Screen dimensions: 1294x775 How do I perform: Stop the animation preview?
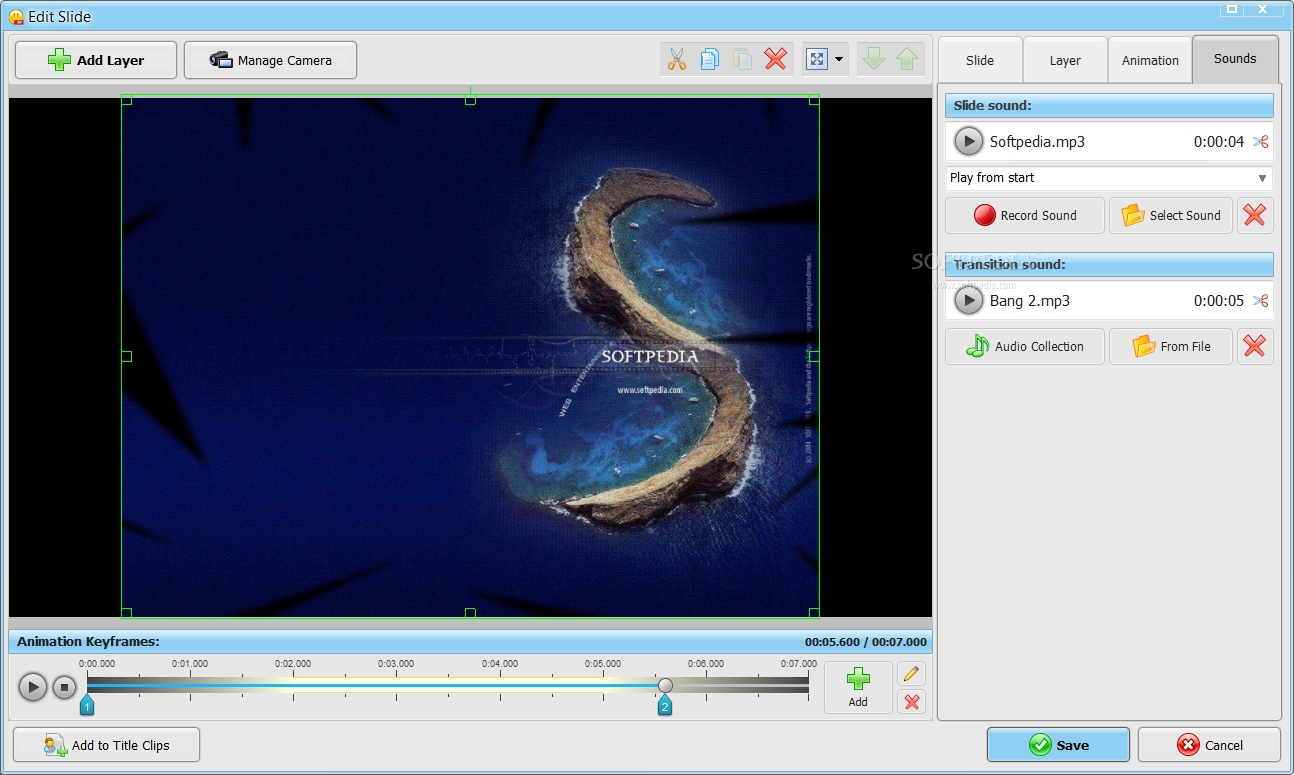tap(64, 687)
